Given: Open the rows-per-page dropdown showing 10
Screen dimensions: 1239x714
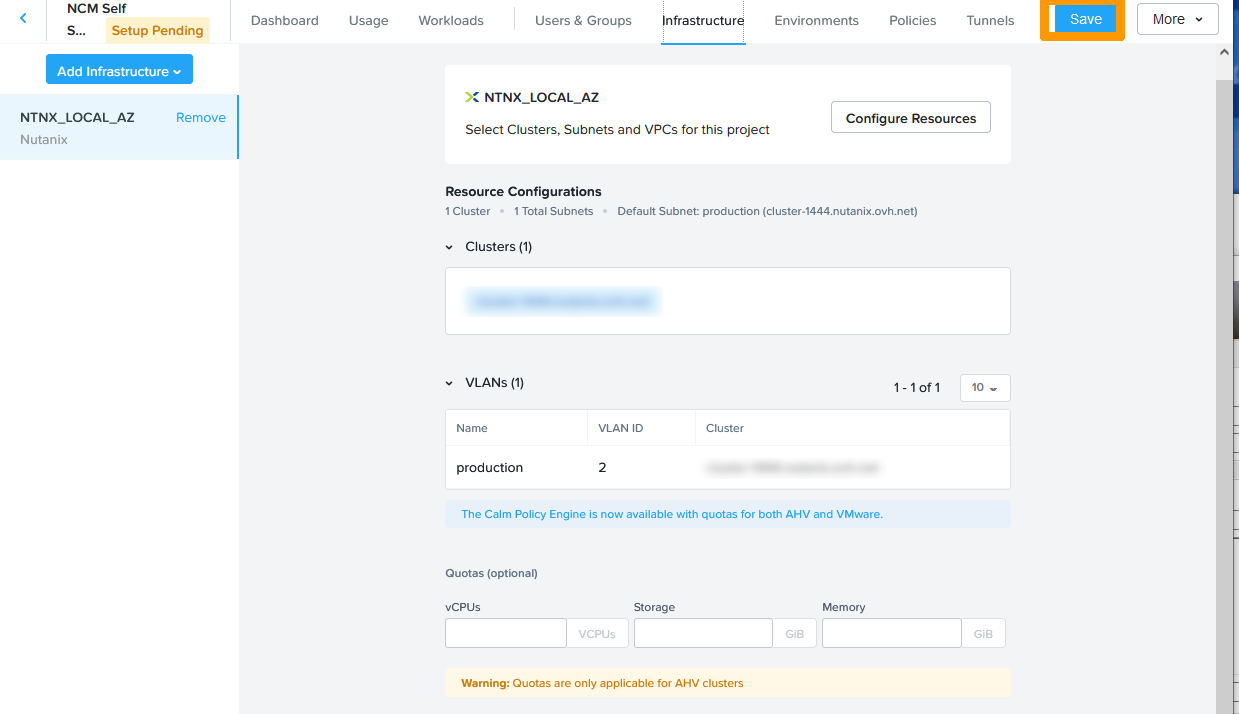Looking at the screenshot, I should pos(984,388).
